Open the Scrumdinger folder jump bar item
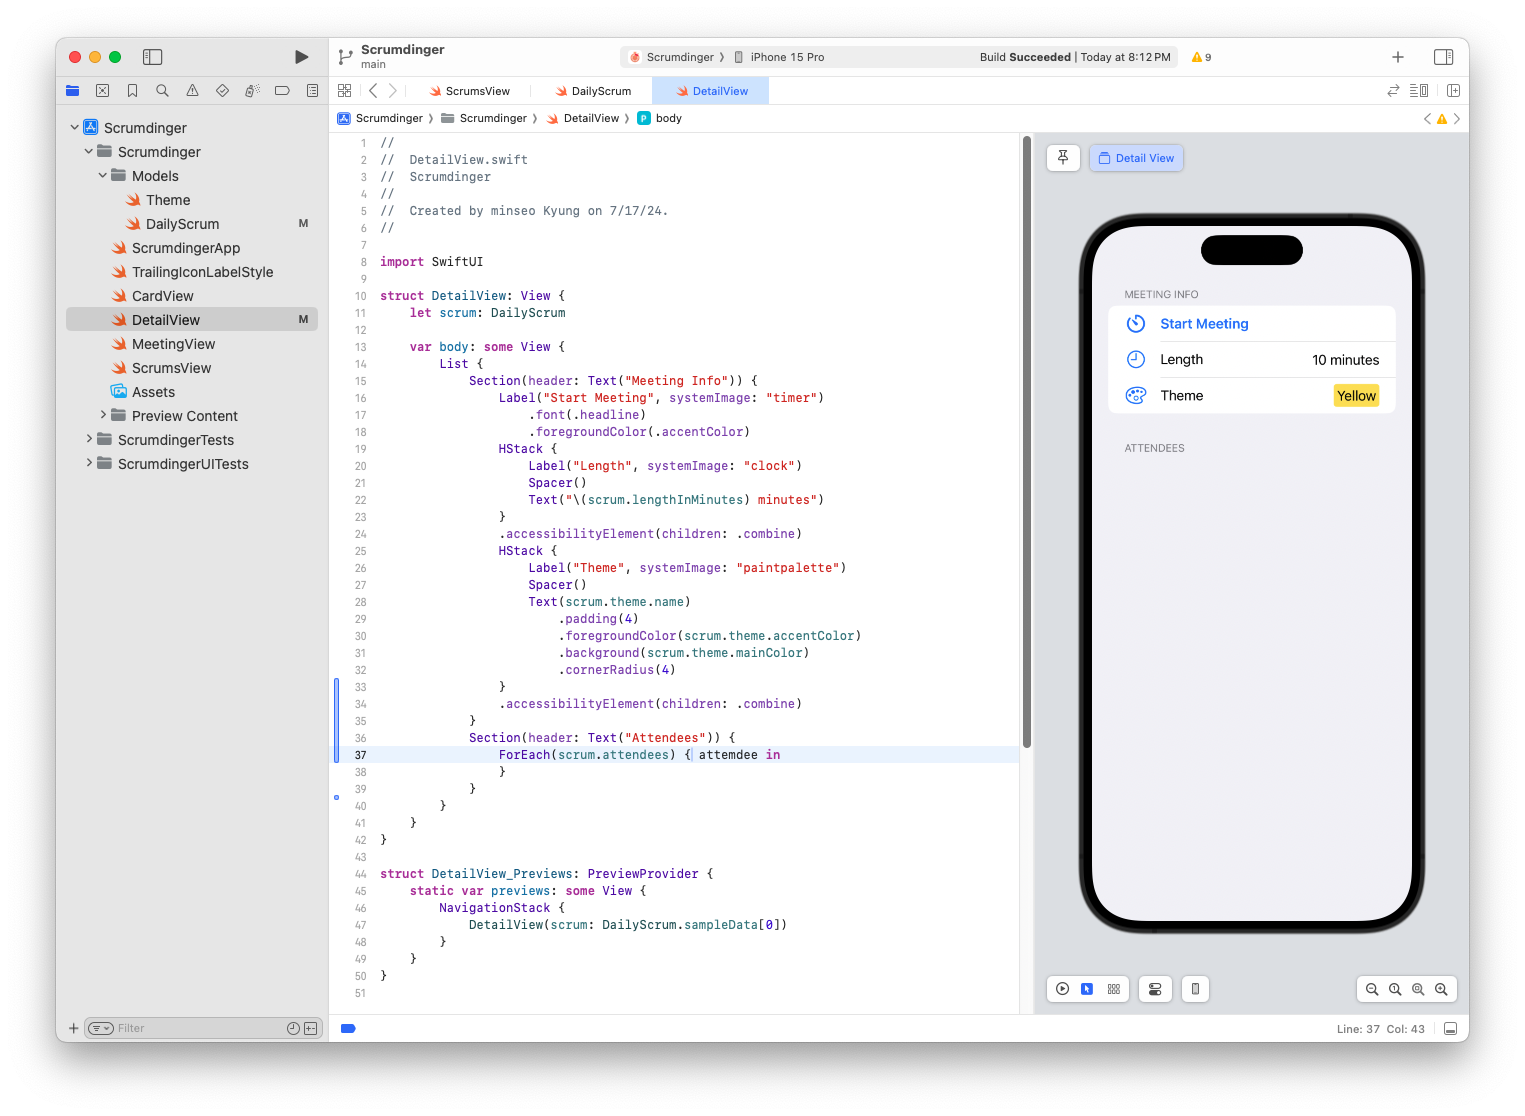This screenshot has width=1525, height=1116. click(x=484, y=118)
